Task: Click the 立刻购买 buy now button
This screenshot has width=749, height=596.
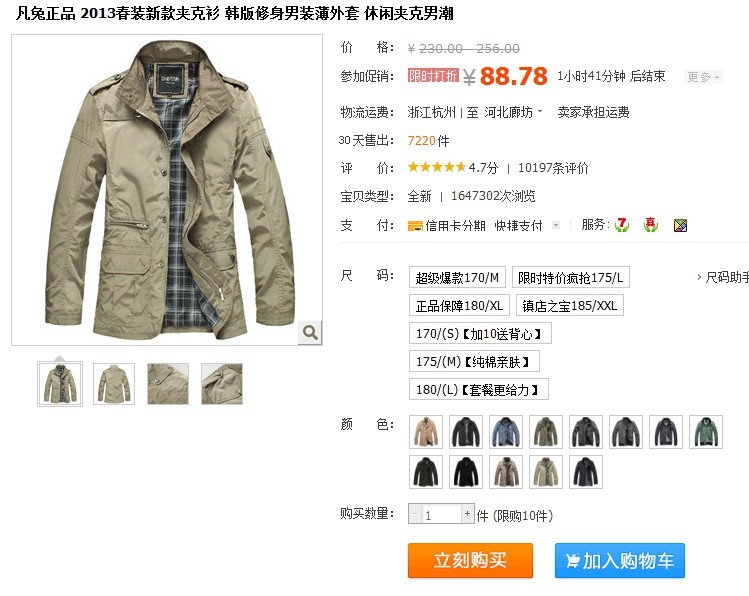Action: tap(470, 560)
